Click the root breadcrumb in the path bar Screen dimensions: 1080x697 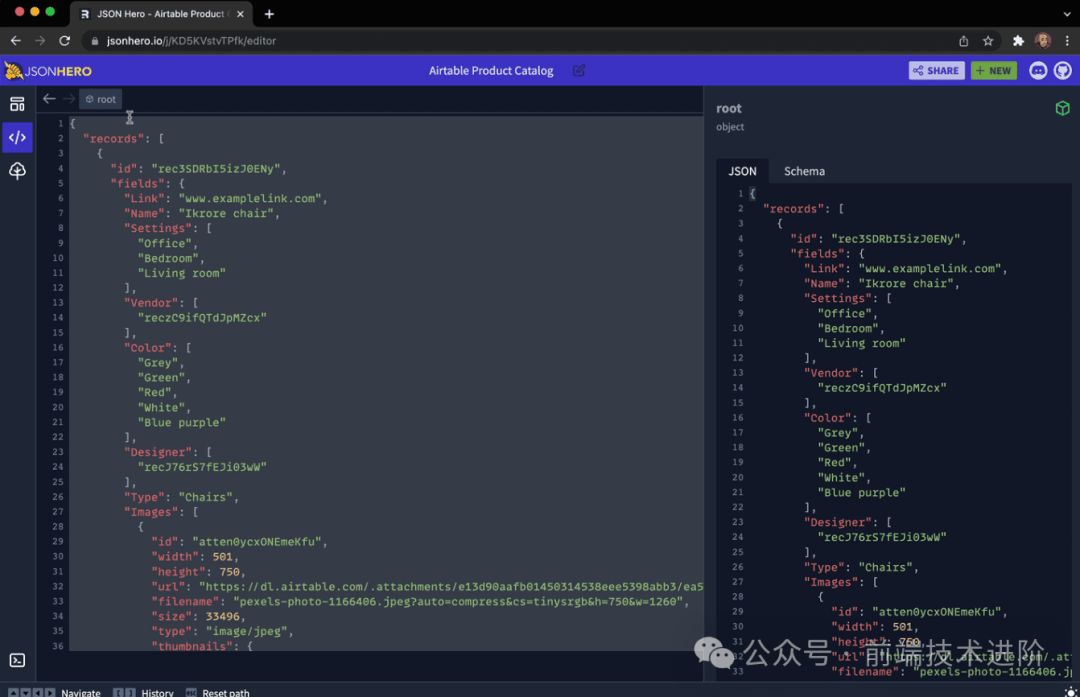[x=100, y=99]
